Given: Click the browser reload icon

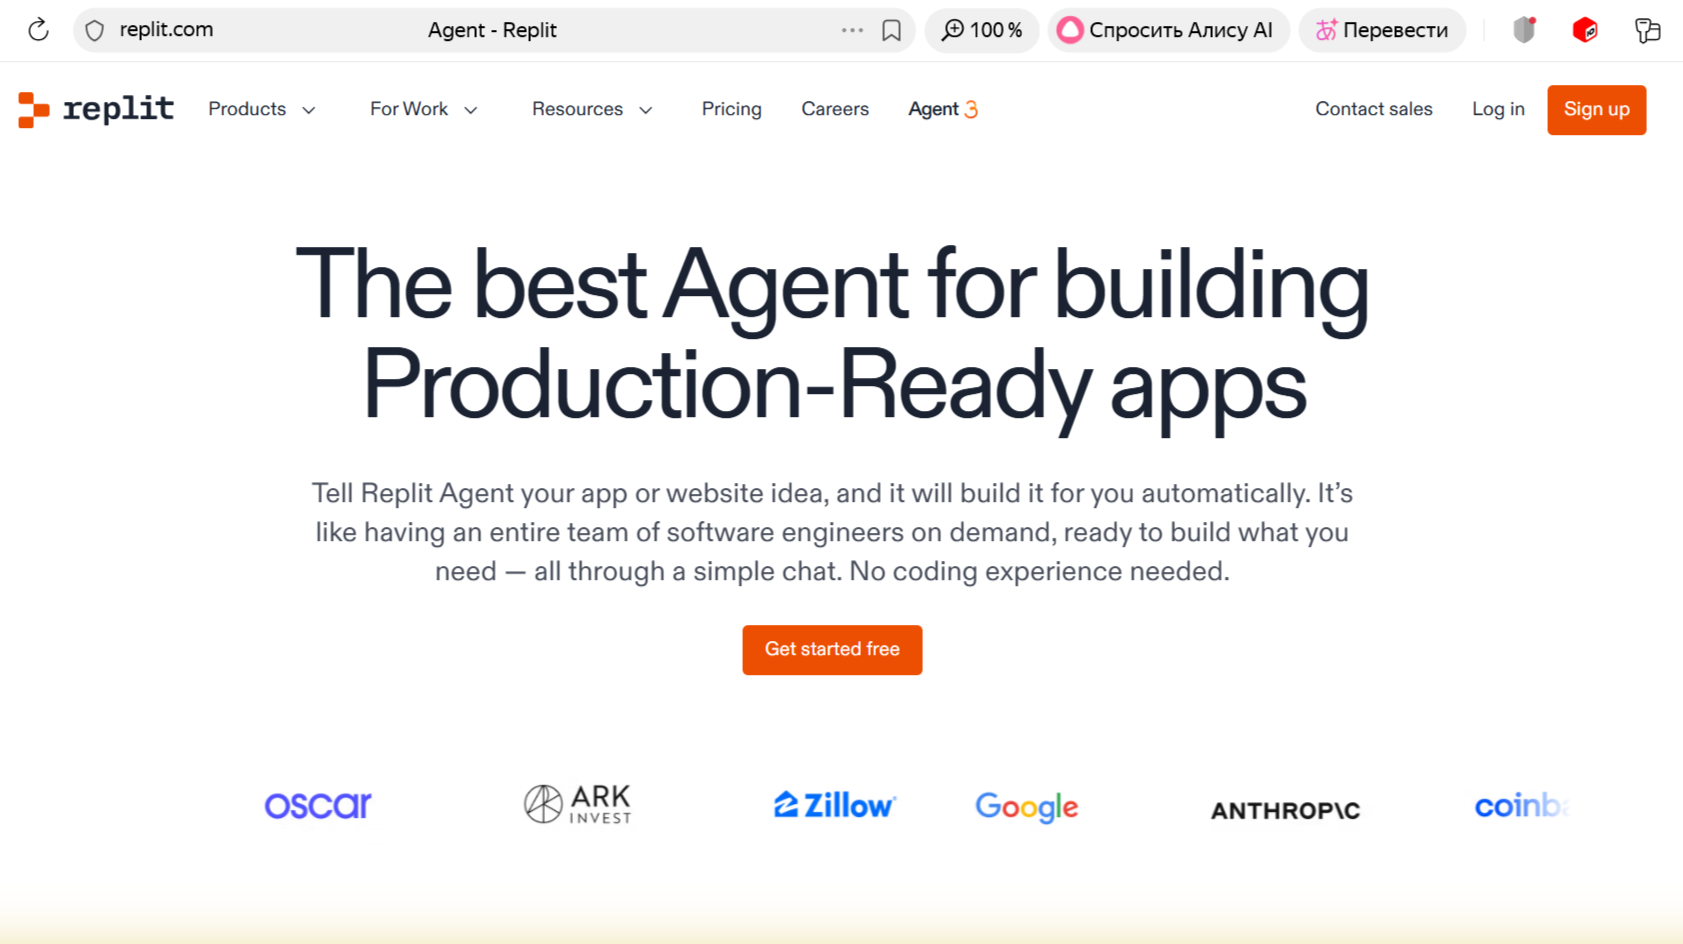Looking at the screenshot, I should click(x=38, y=30).
